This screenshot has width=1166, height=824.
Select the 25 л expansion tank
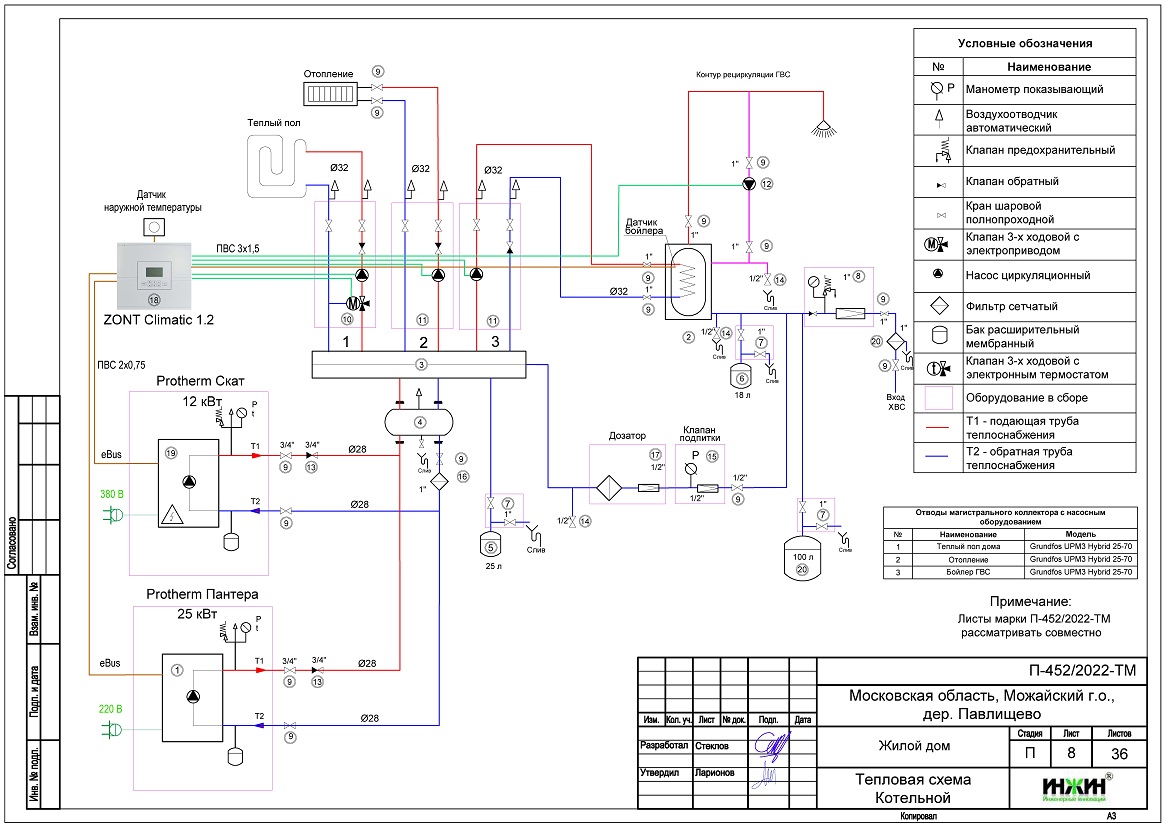[x=490, y=545]
